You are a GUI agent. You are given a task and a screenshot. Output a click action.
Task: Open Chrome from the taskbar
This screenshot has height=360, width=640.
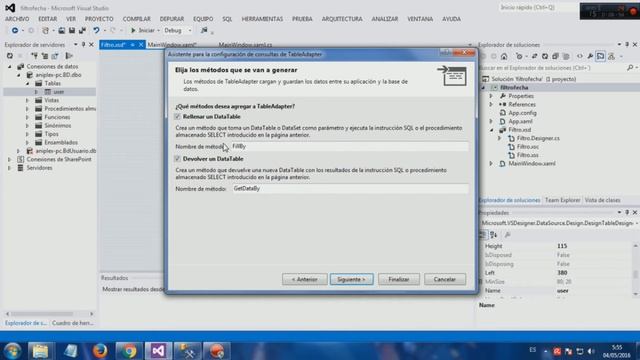129,351
